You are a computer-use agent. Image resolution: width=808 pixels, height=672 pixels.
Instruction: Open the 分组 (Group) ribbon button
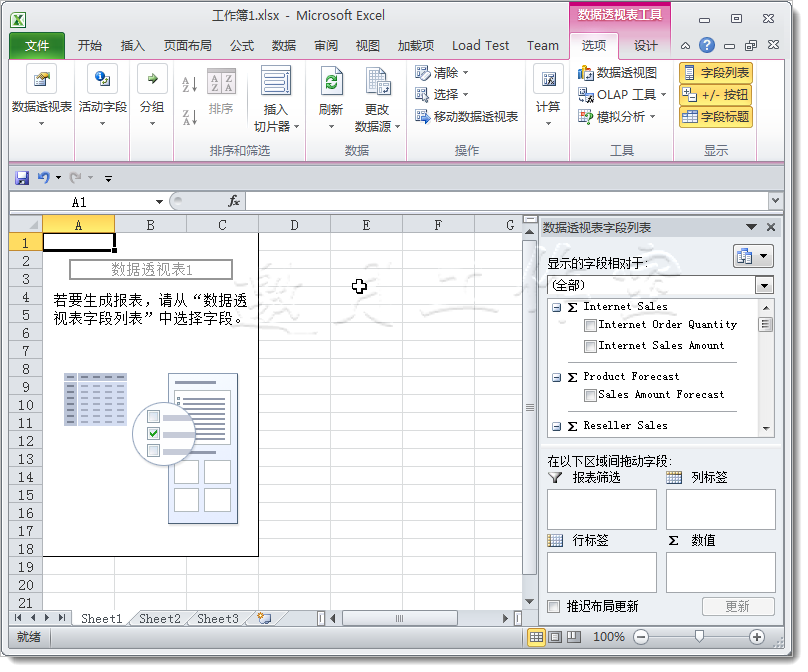[x=152, y=95]
